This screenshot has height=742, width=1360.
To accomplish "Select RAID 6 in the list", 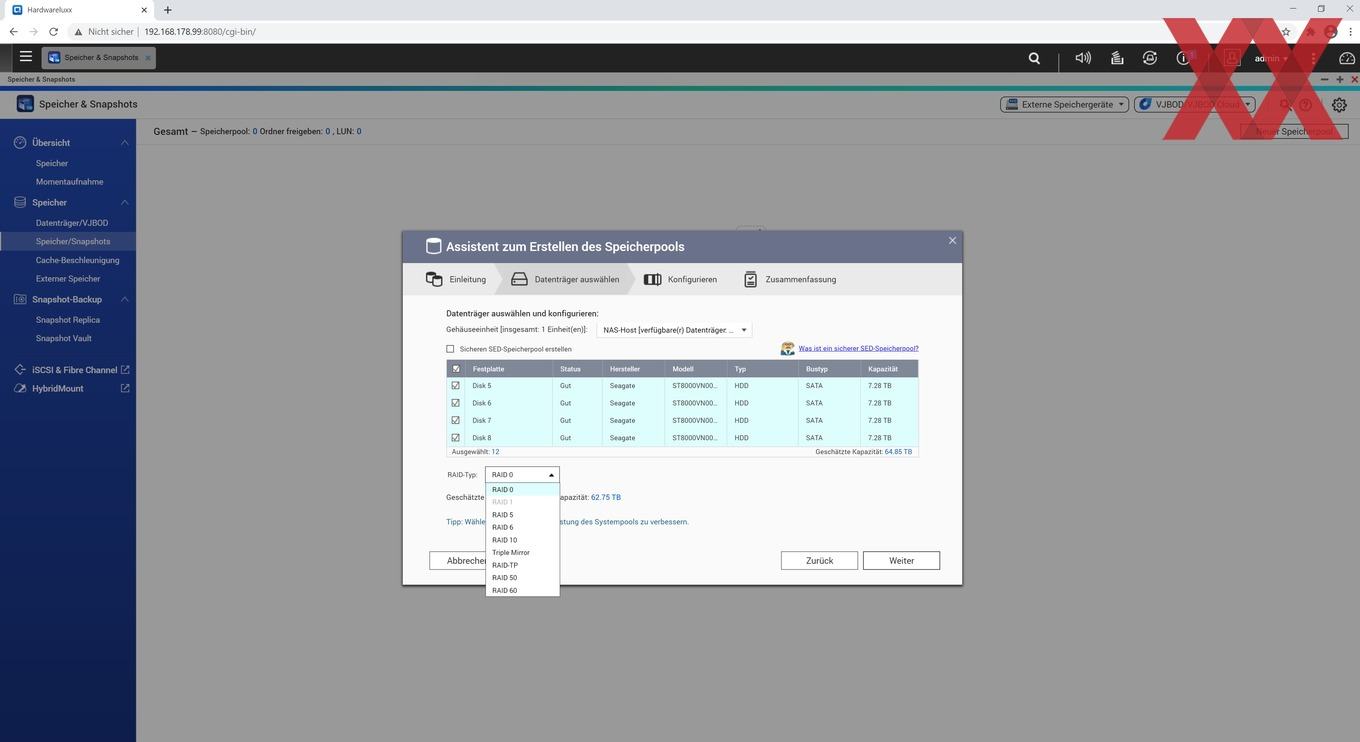I will 522,527.
